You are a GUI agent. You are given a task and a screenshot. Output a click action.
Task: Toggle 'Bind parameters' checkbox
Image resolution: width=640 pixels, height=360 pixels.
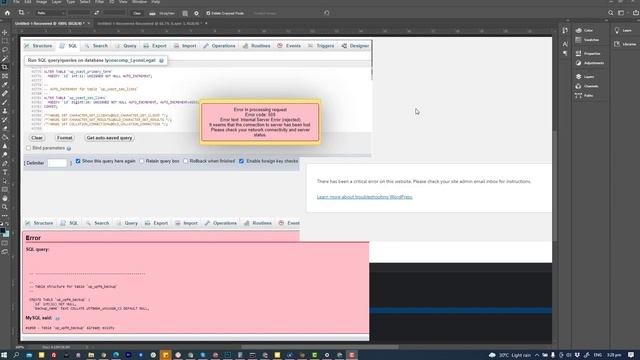pos(28,148)
